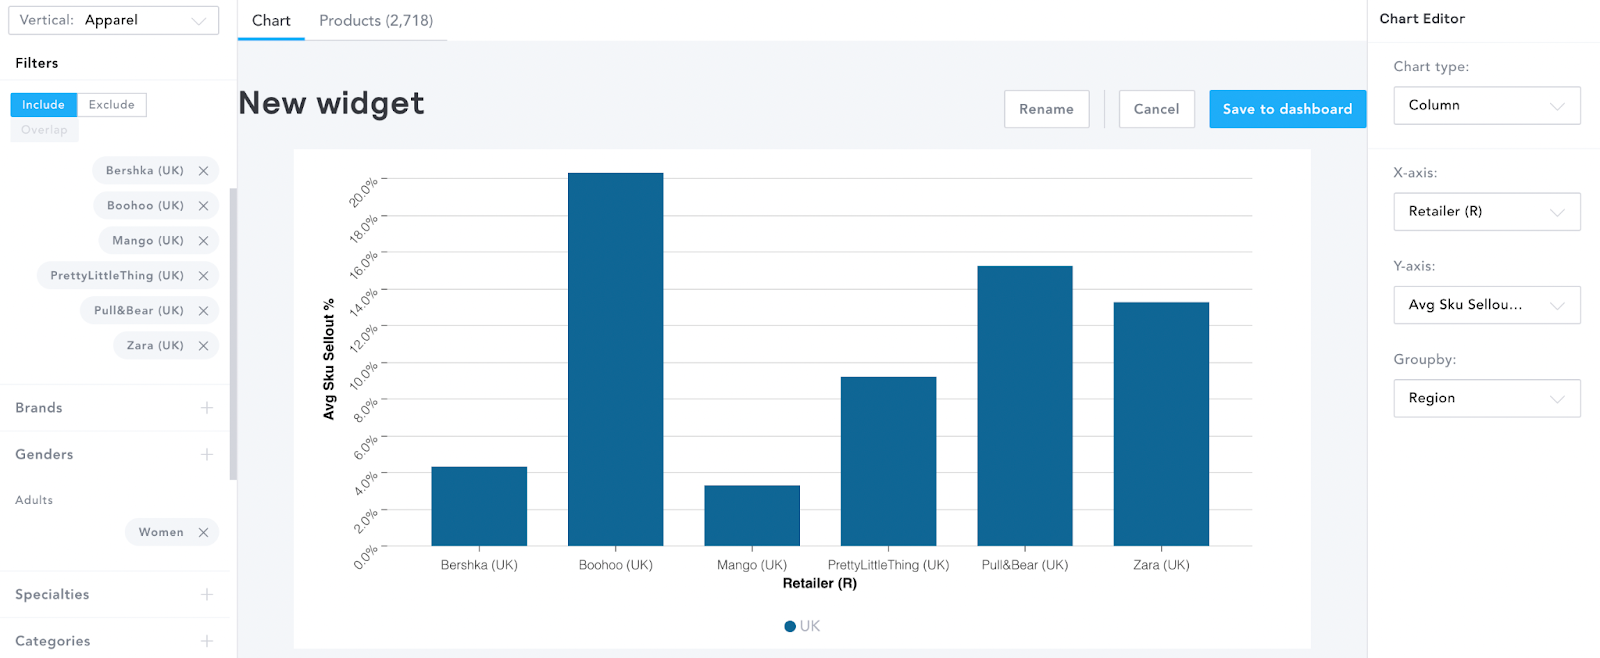Remove the Women gender filter chip
The image size is (1600, 658).
click(x=203, y=533)
